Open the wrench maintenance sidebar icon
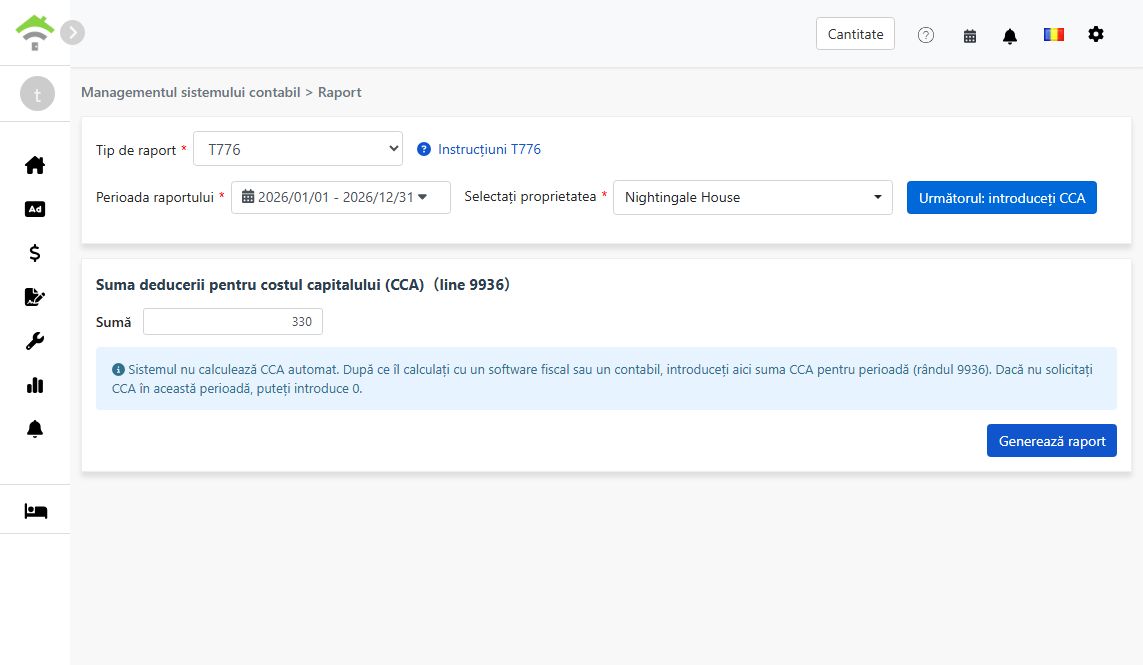The width and height of the screenshot is (1143, 665). click(x=35, y=341)
